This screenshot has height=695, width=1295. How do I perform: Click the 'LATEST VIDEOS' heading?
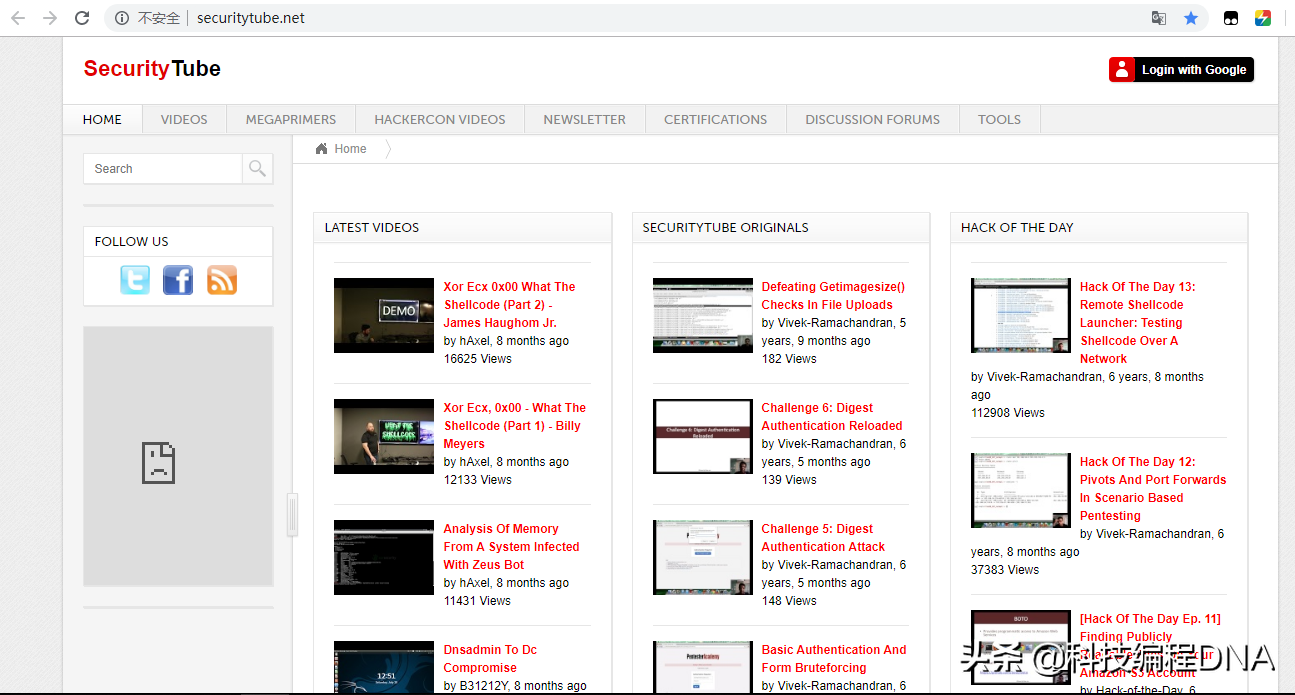click(x=372, y=228)
